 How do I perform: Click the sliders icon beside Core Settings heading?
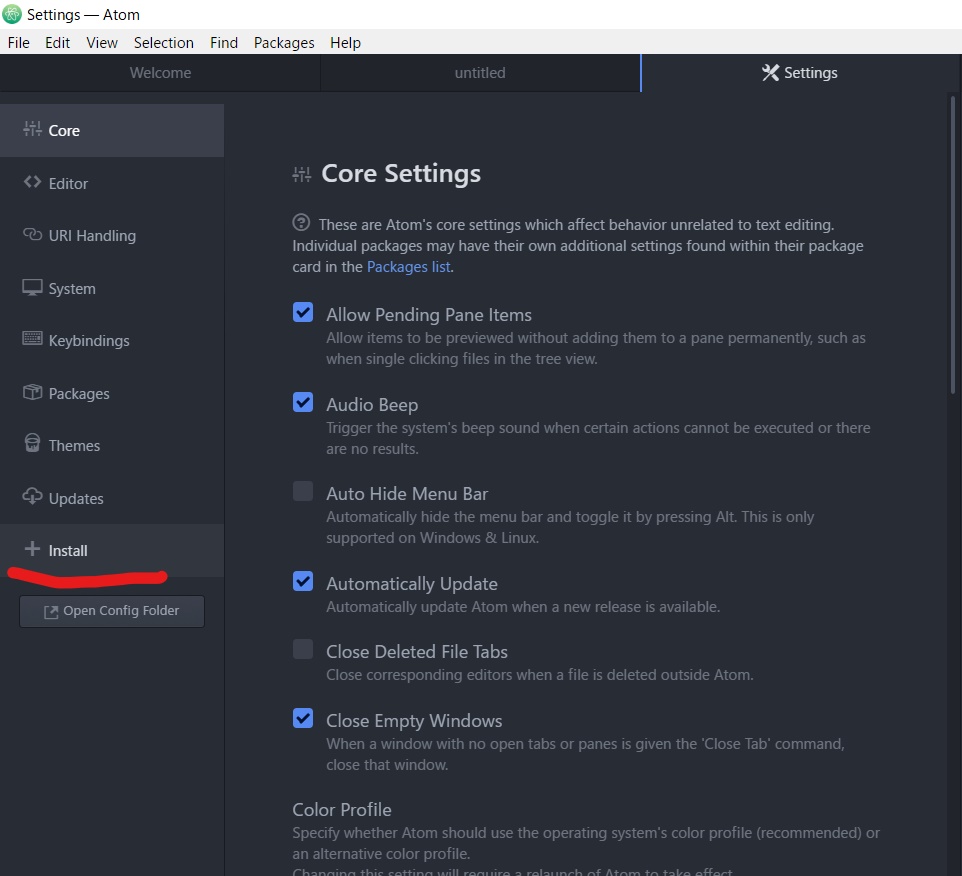302,175
